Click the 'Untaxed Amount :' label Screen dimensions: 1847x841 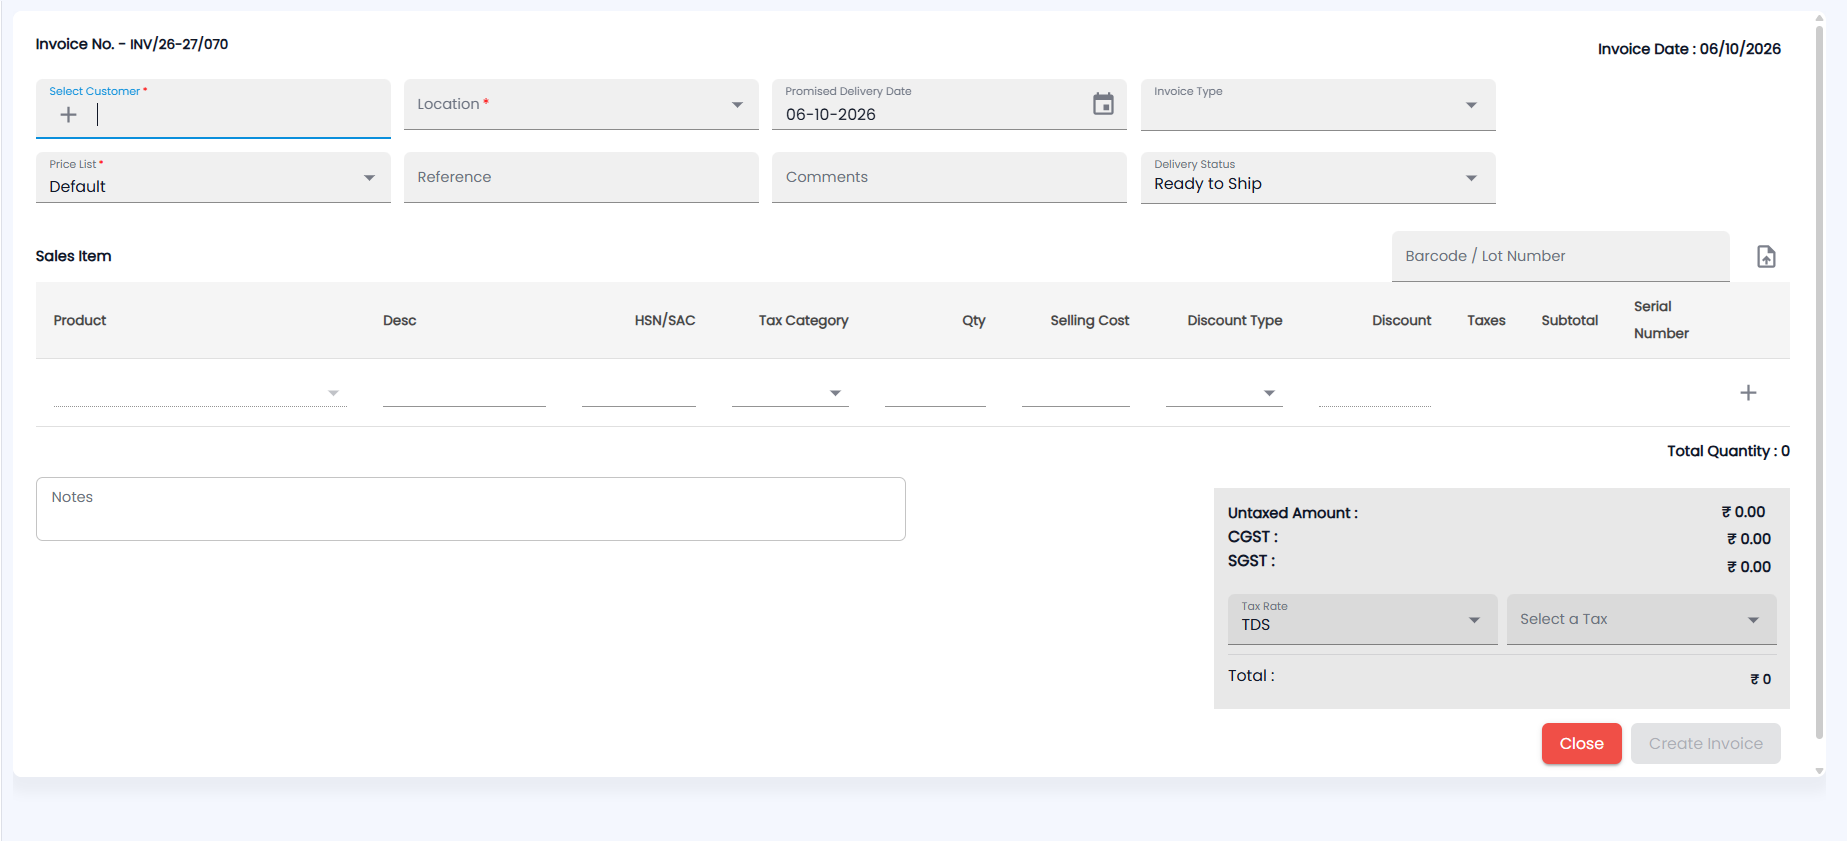[x=1293, y=513]
